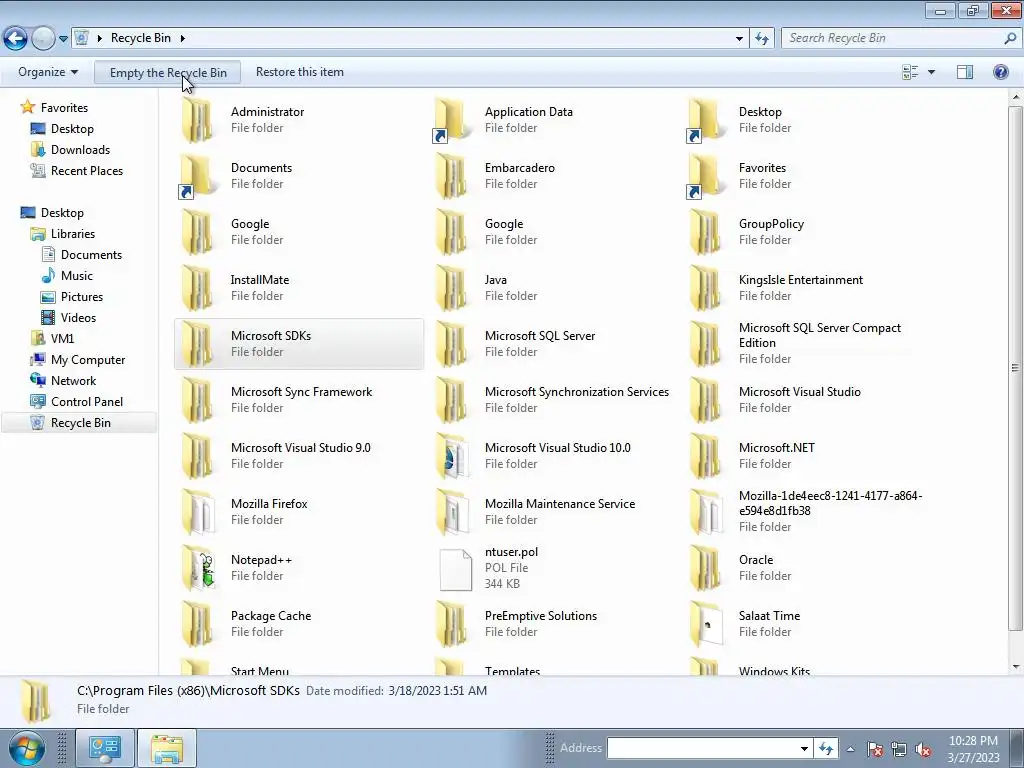Viewport: 1024px width, 768px height.
Task: Click the muted volume tray icon
Action: tap(923, 749)
